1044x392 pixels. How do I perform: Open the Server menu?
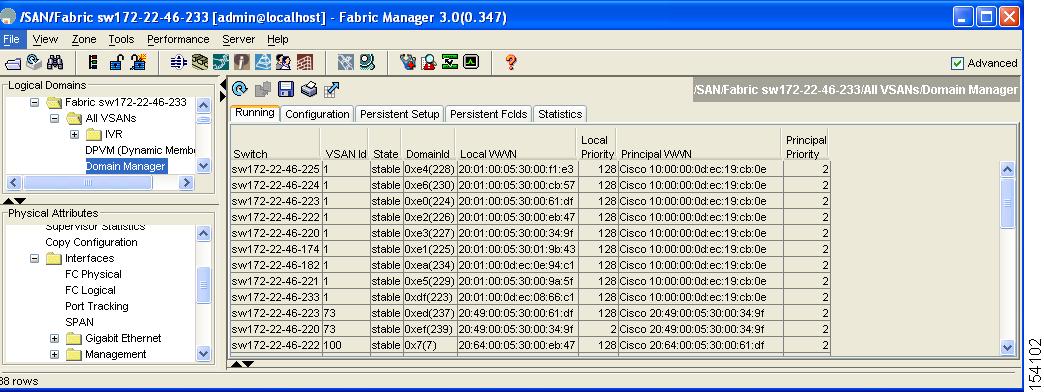[238, 39]
